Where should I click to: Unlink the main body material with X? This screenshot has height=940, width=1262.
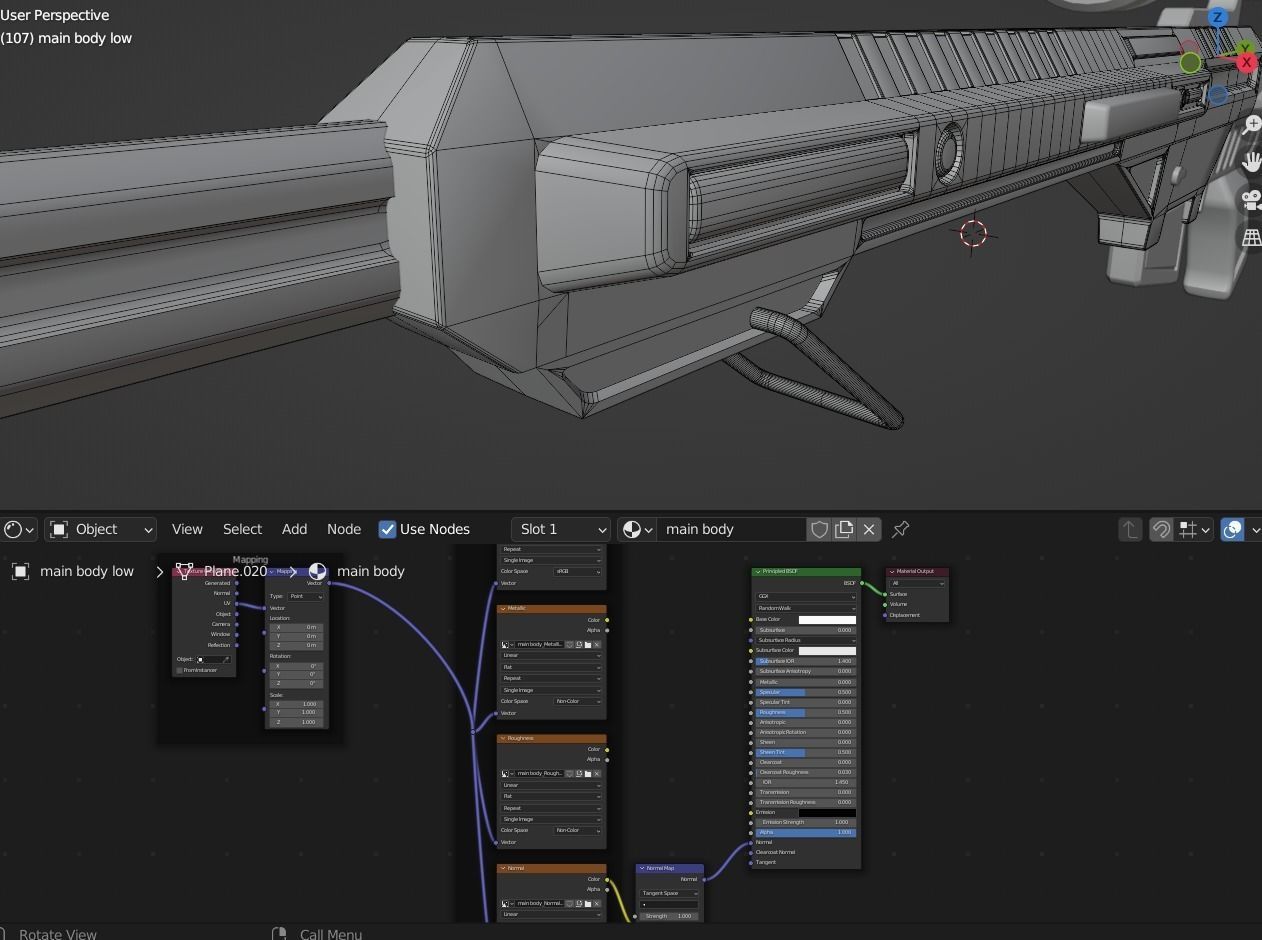[x=869, y=529]
